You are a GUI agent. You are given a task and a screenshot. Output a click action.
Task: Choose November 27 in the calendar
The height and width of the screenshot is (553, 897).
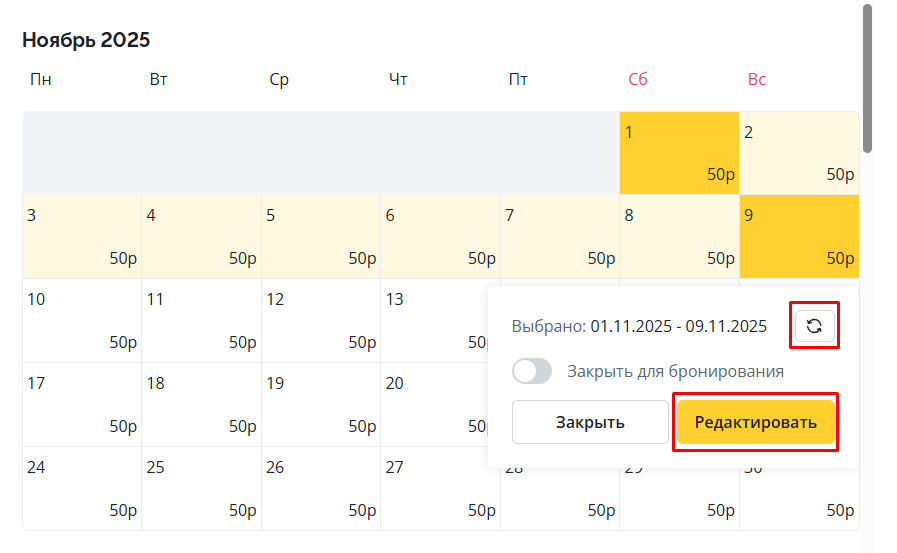[x=440, y=488]
